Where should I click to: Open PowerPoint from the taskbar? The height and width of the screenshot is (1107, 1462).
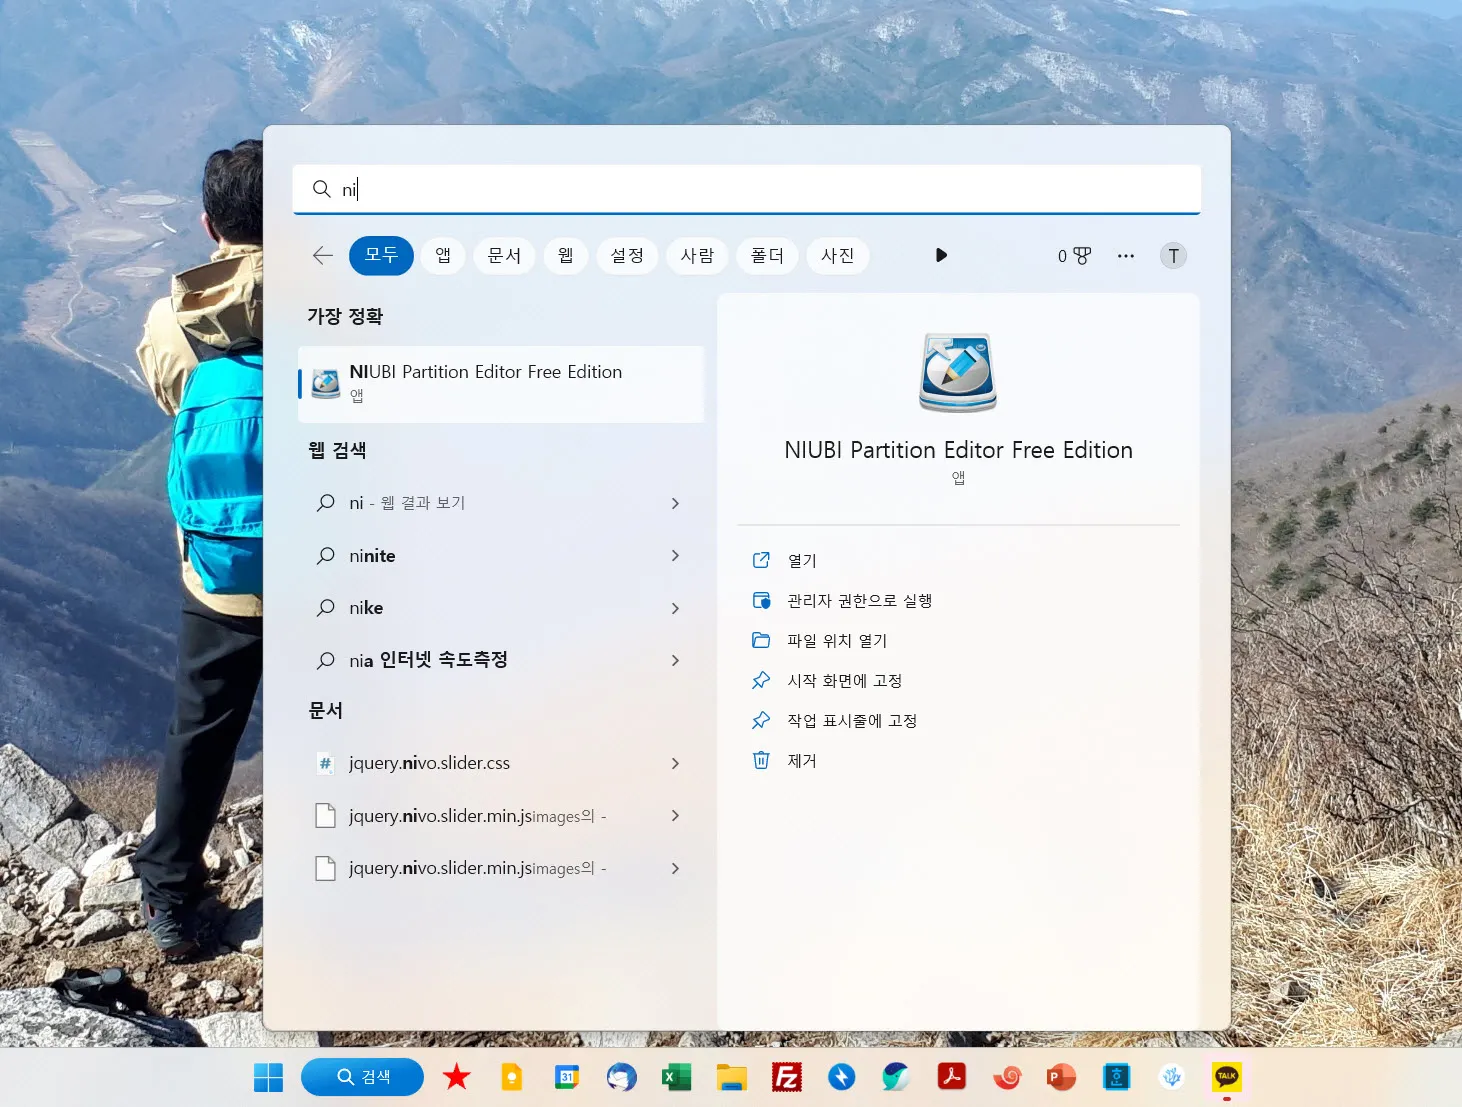1061,1077
